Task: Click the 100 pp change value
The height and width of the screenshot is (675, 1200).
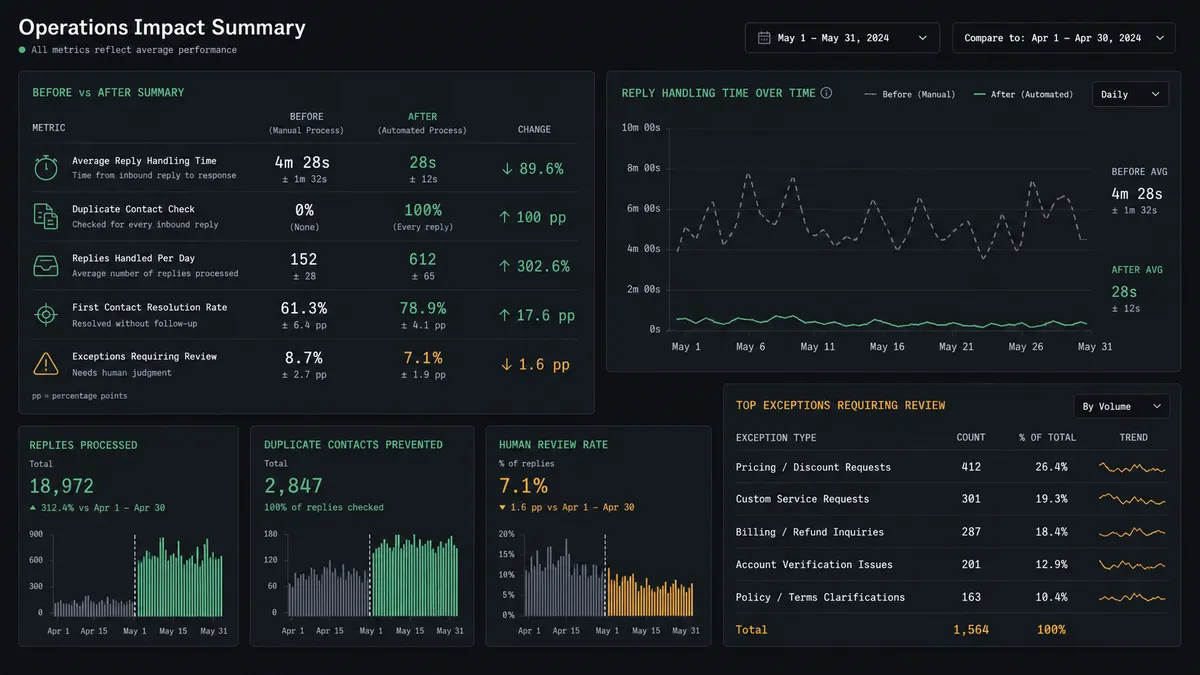Action: coord(543,217)
